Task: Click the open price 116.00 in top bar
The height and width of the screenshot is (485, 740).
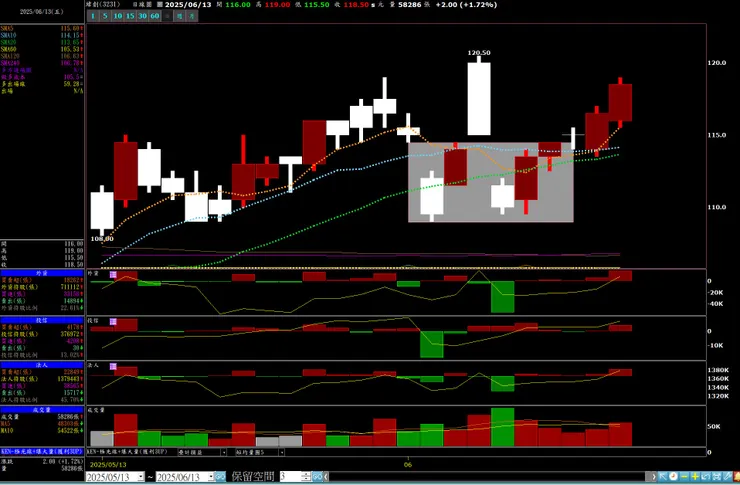Action: [238, 5]
